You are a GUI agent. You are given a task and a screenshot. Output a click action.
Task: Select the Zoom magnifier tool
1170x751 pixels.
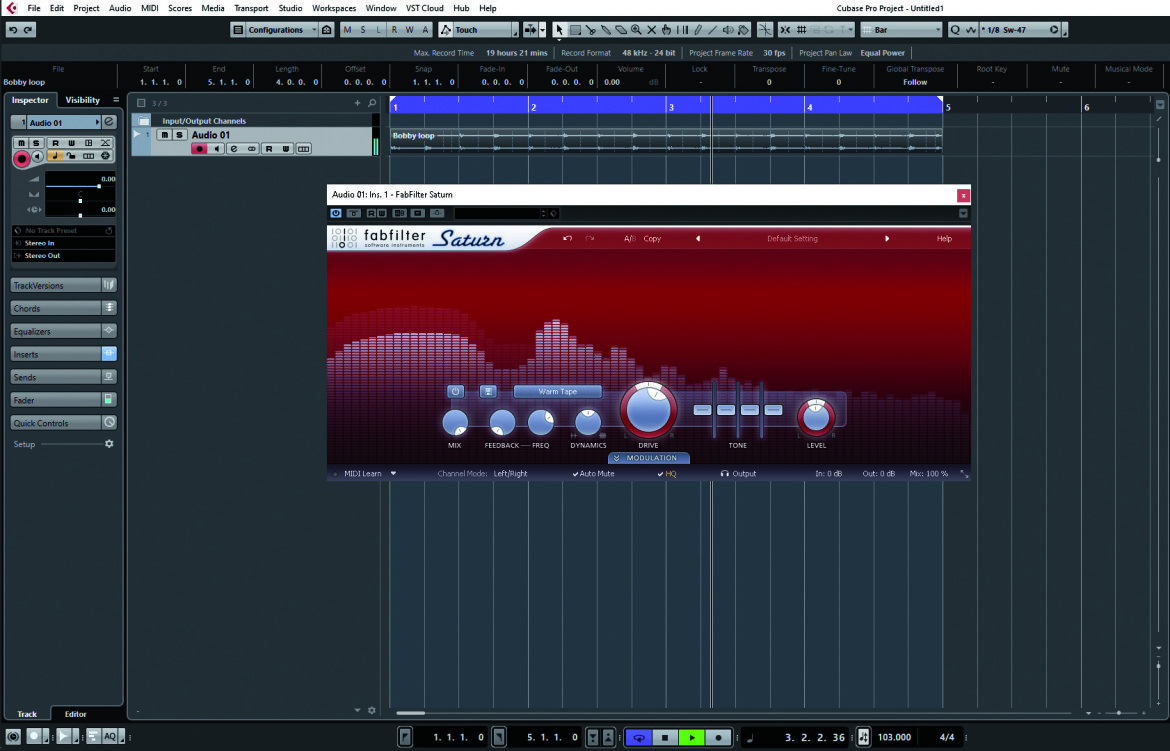(x=636, y=30)
